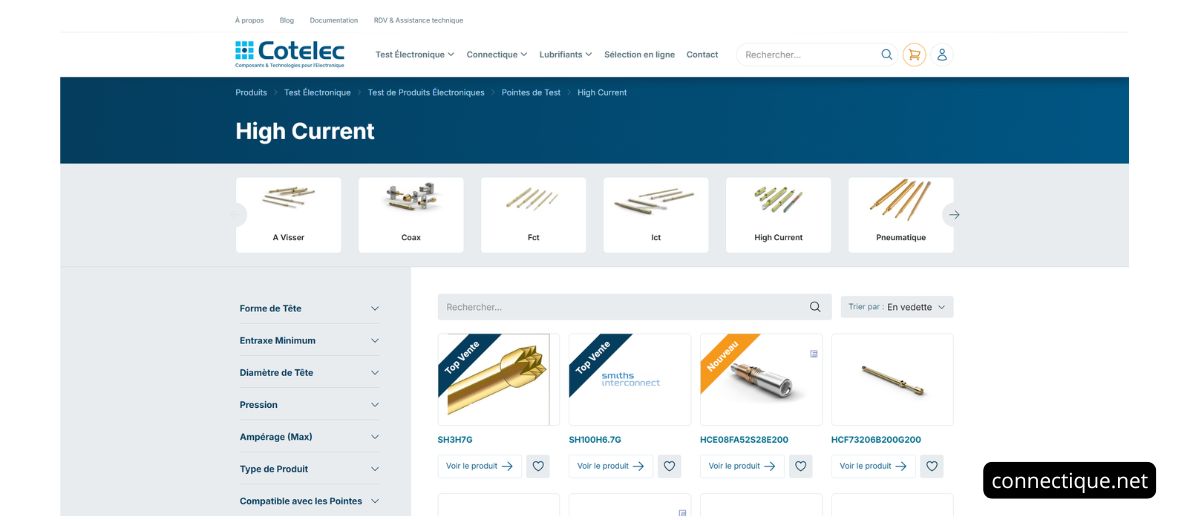Select the Pneumatique category card

tap(900, 215)
